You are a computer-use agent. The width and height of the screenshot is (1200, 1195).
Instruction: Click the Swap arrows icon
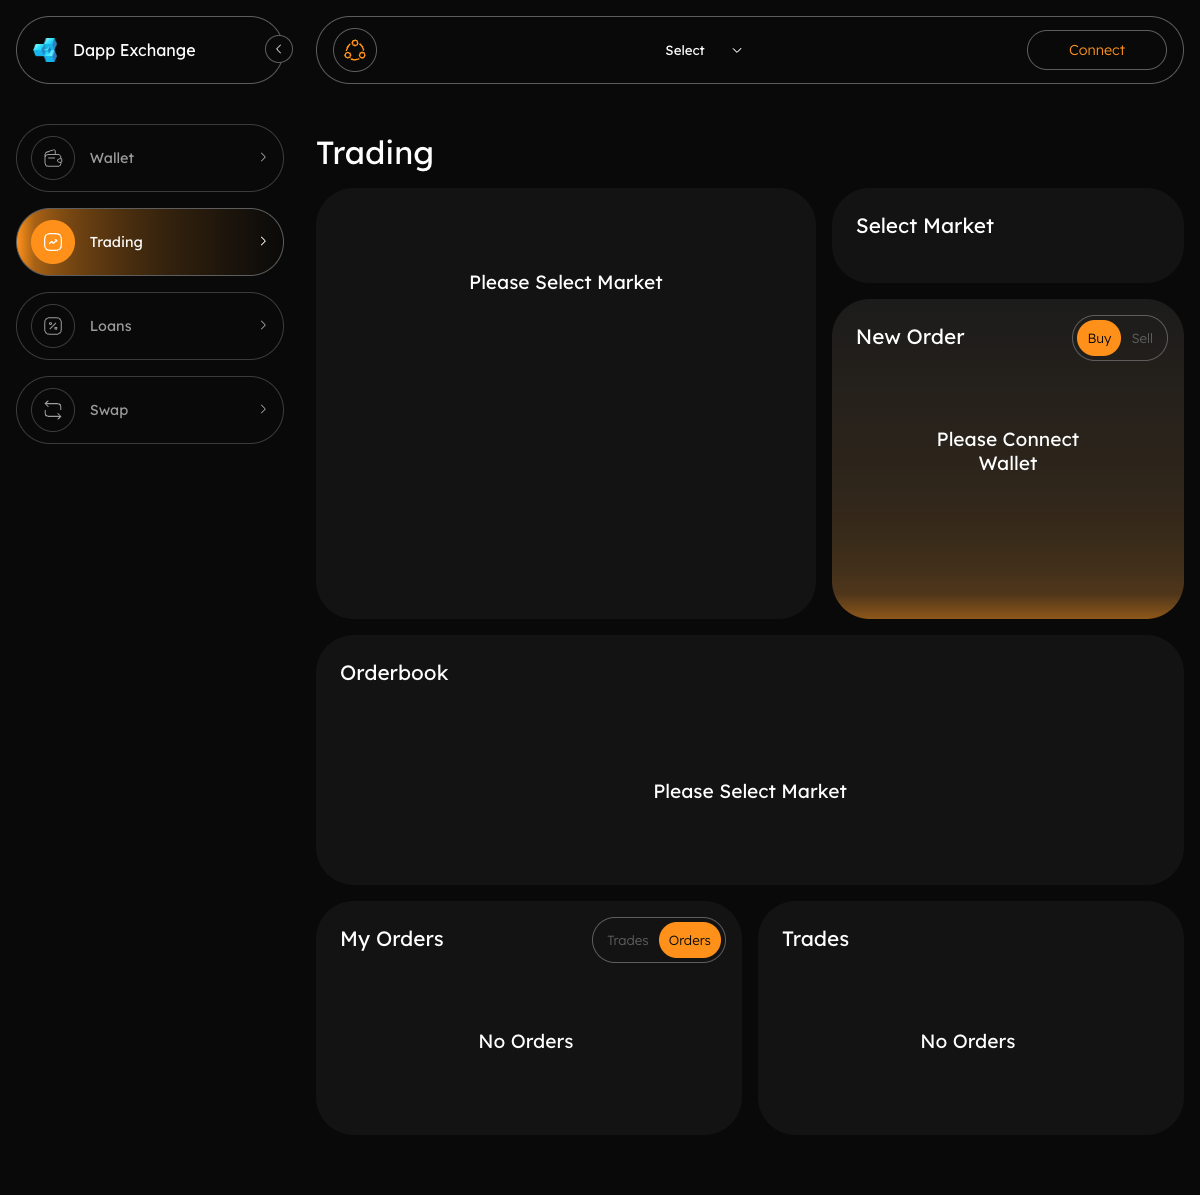coord(52,409)
